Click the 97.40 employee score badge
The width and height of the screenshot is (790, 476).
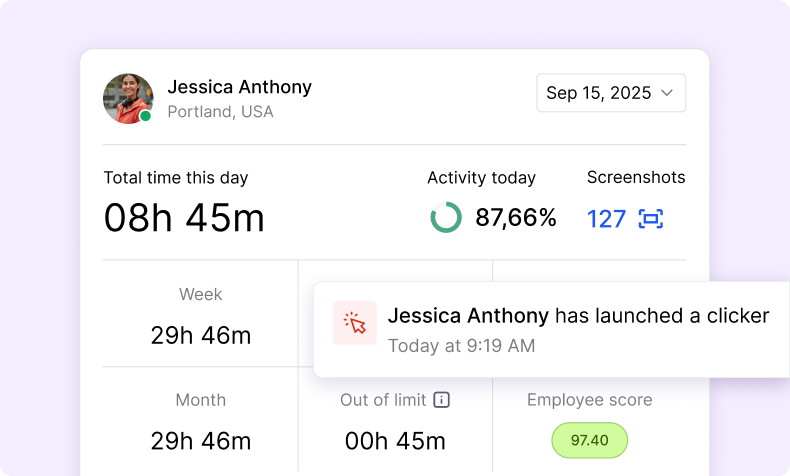[x=589, y=440]
